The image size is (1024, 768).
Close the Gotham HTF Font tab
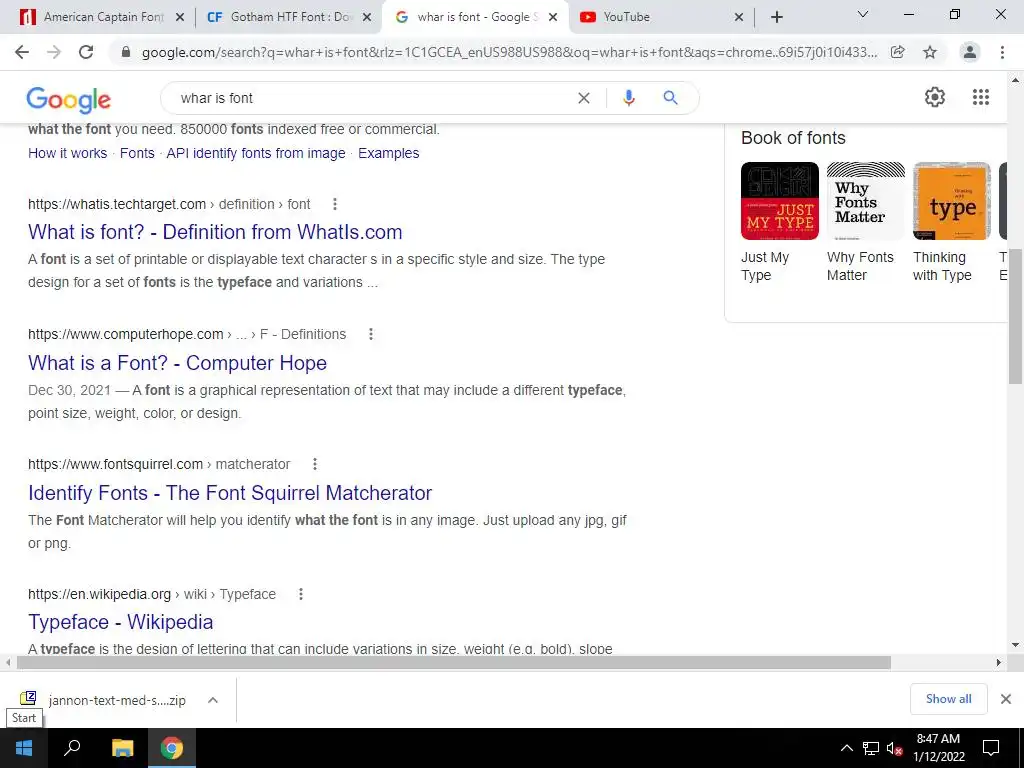pyautogui.click(x=367, y=18)
